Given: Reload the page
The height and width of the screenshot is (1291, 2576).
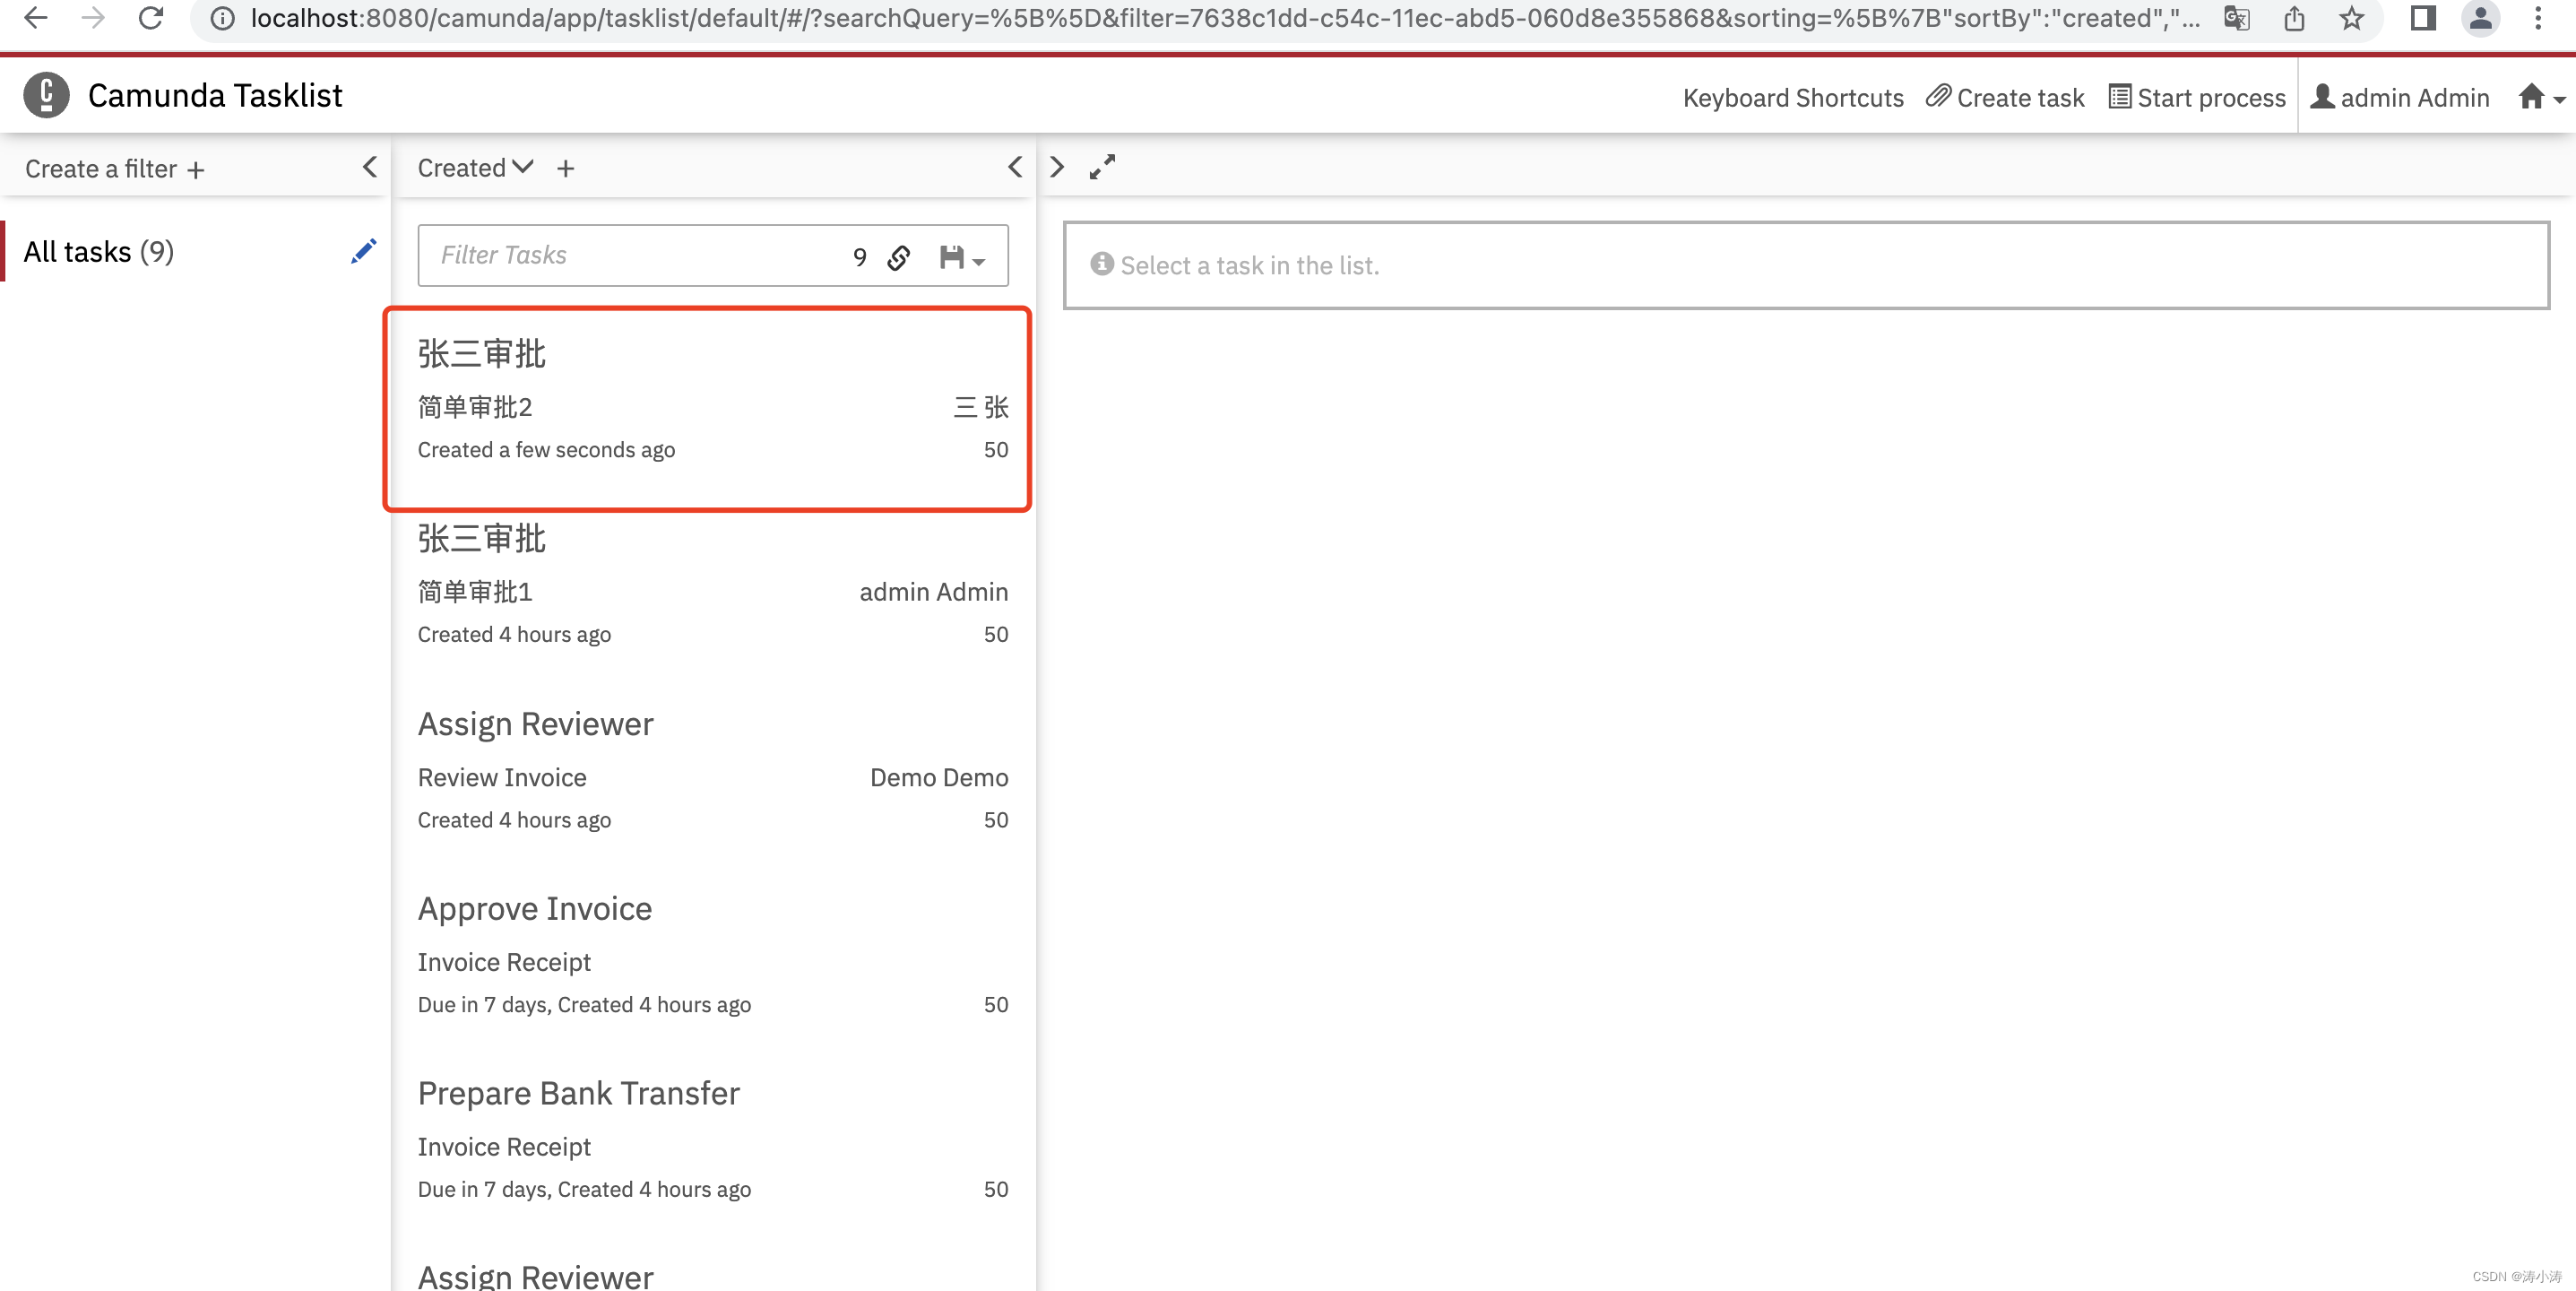Looking at the screenshot, I should point(151,17).
